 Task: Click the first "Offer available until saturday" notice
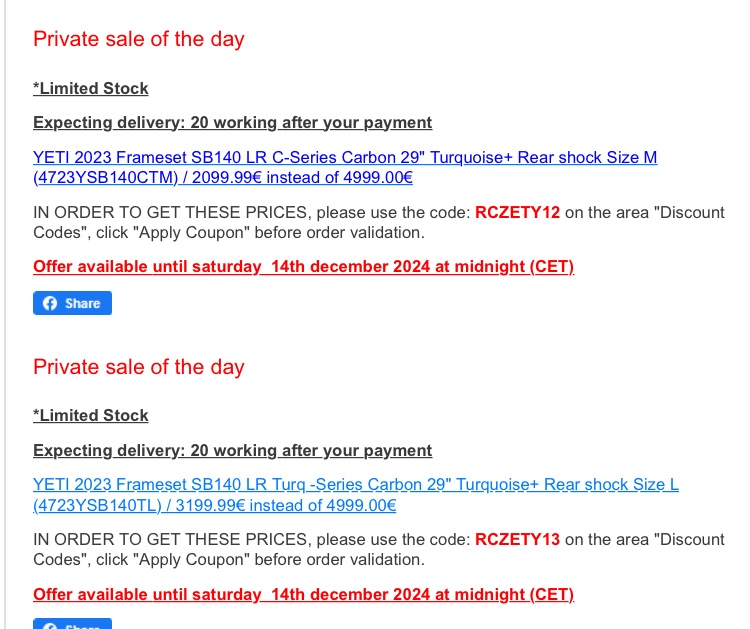coord(303,267)
